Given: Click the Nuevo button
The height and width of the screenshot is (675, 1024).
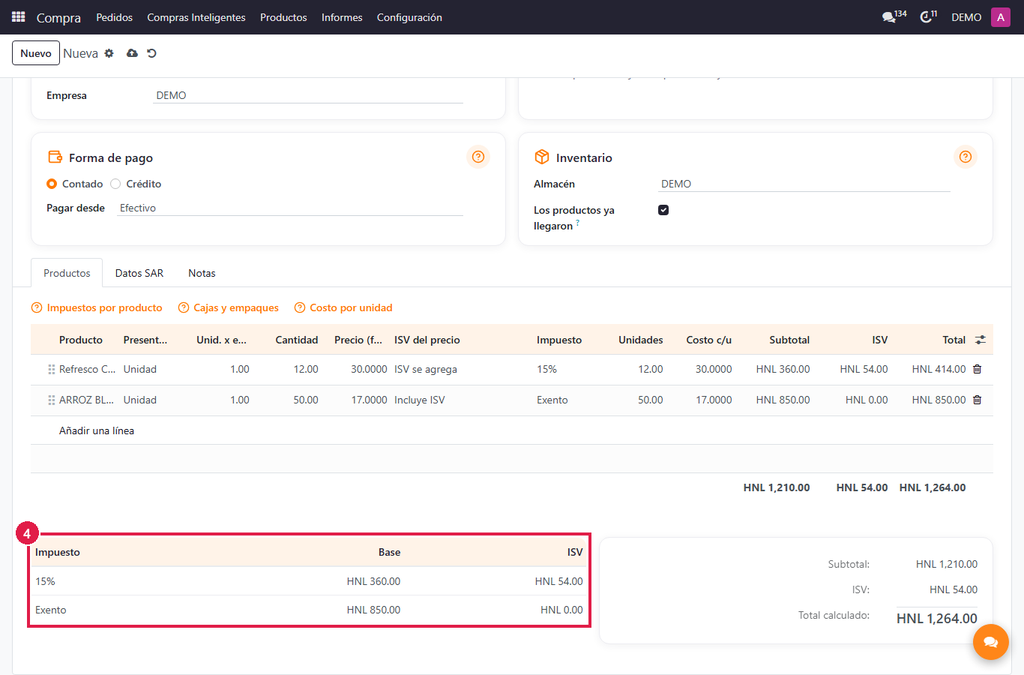Looking at the screenshot, I should pos(36,54).
